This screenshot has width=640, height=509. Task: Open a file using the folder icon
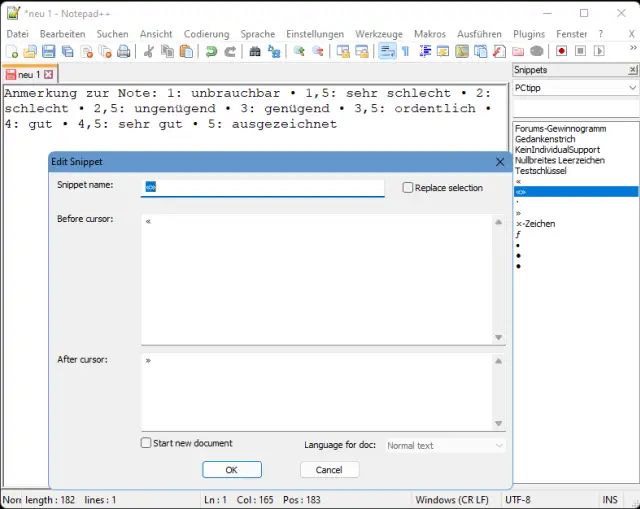click(x=30, y=51)
